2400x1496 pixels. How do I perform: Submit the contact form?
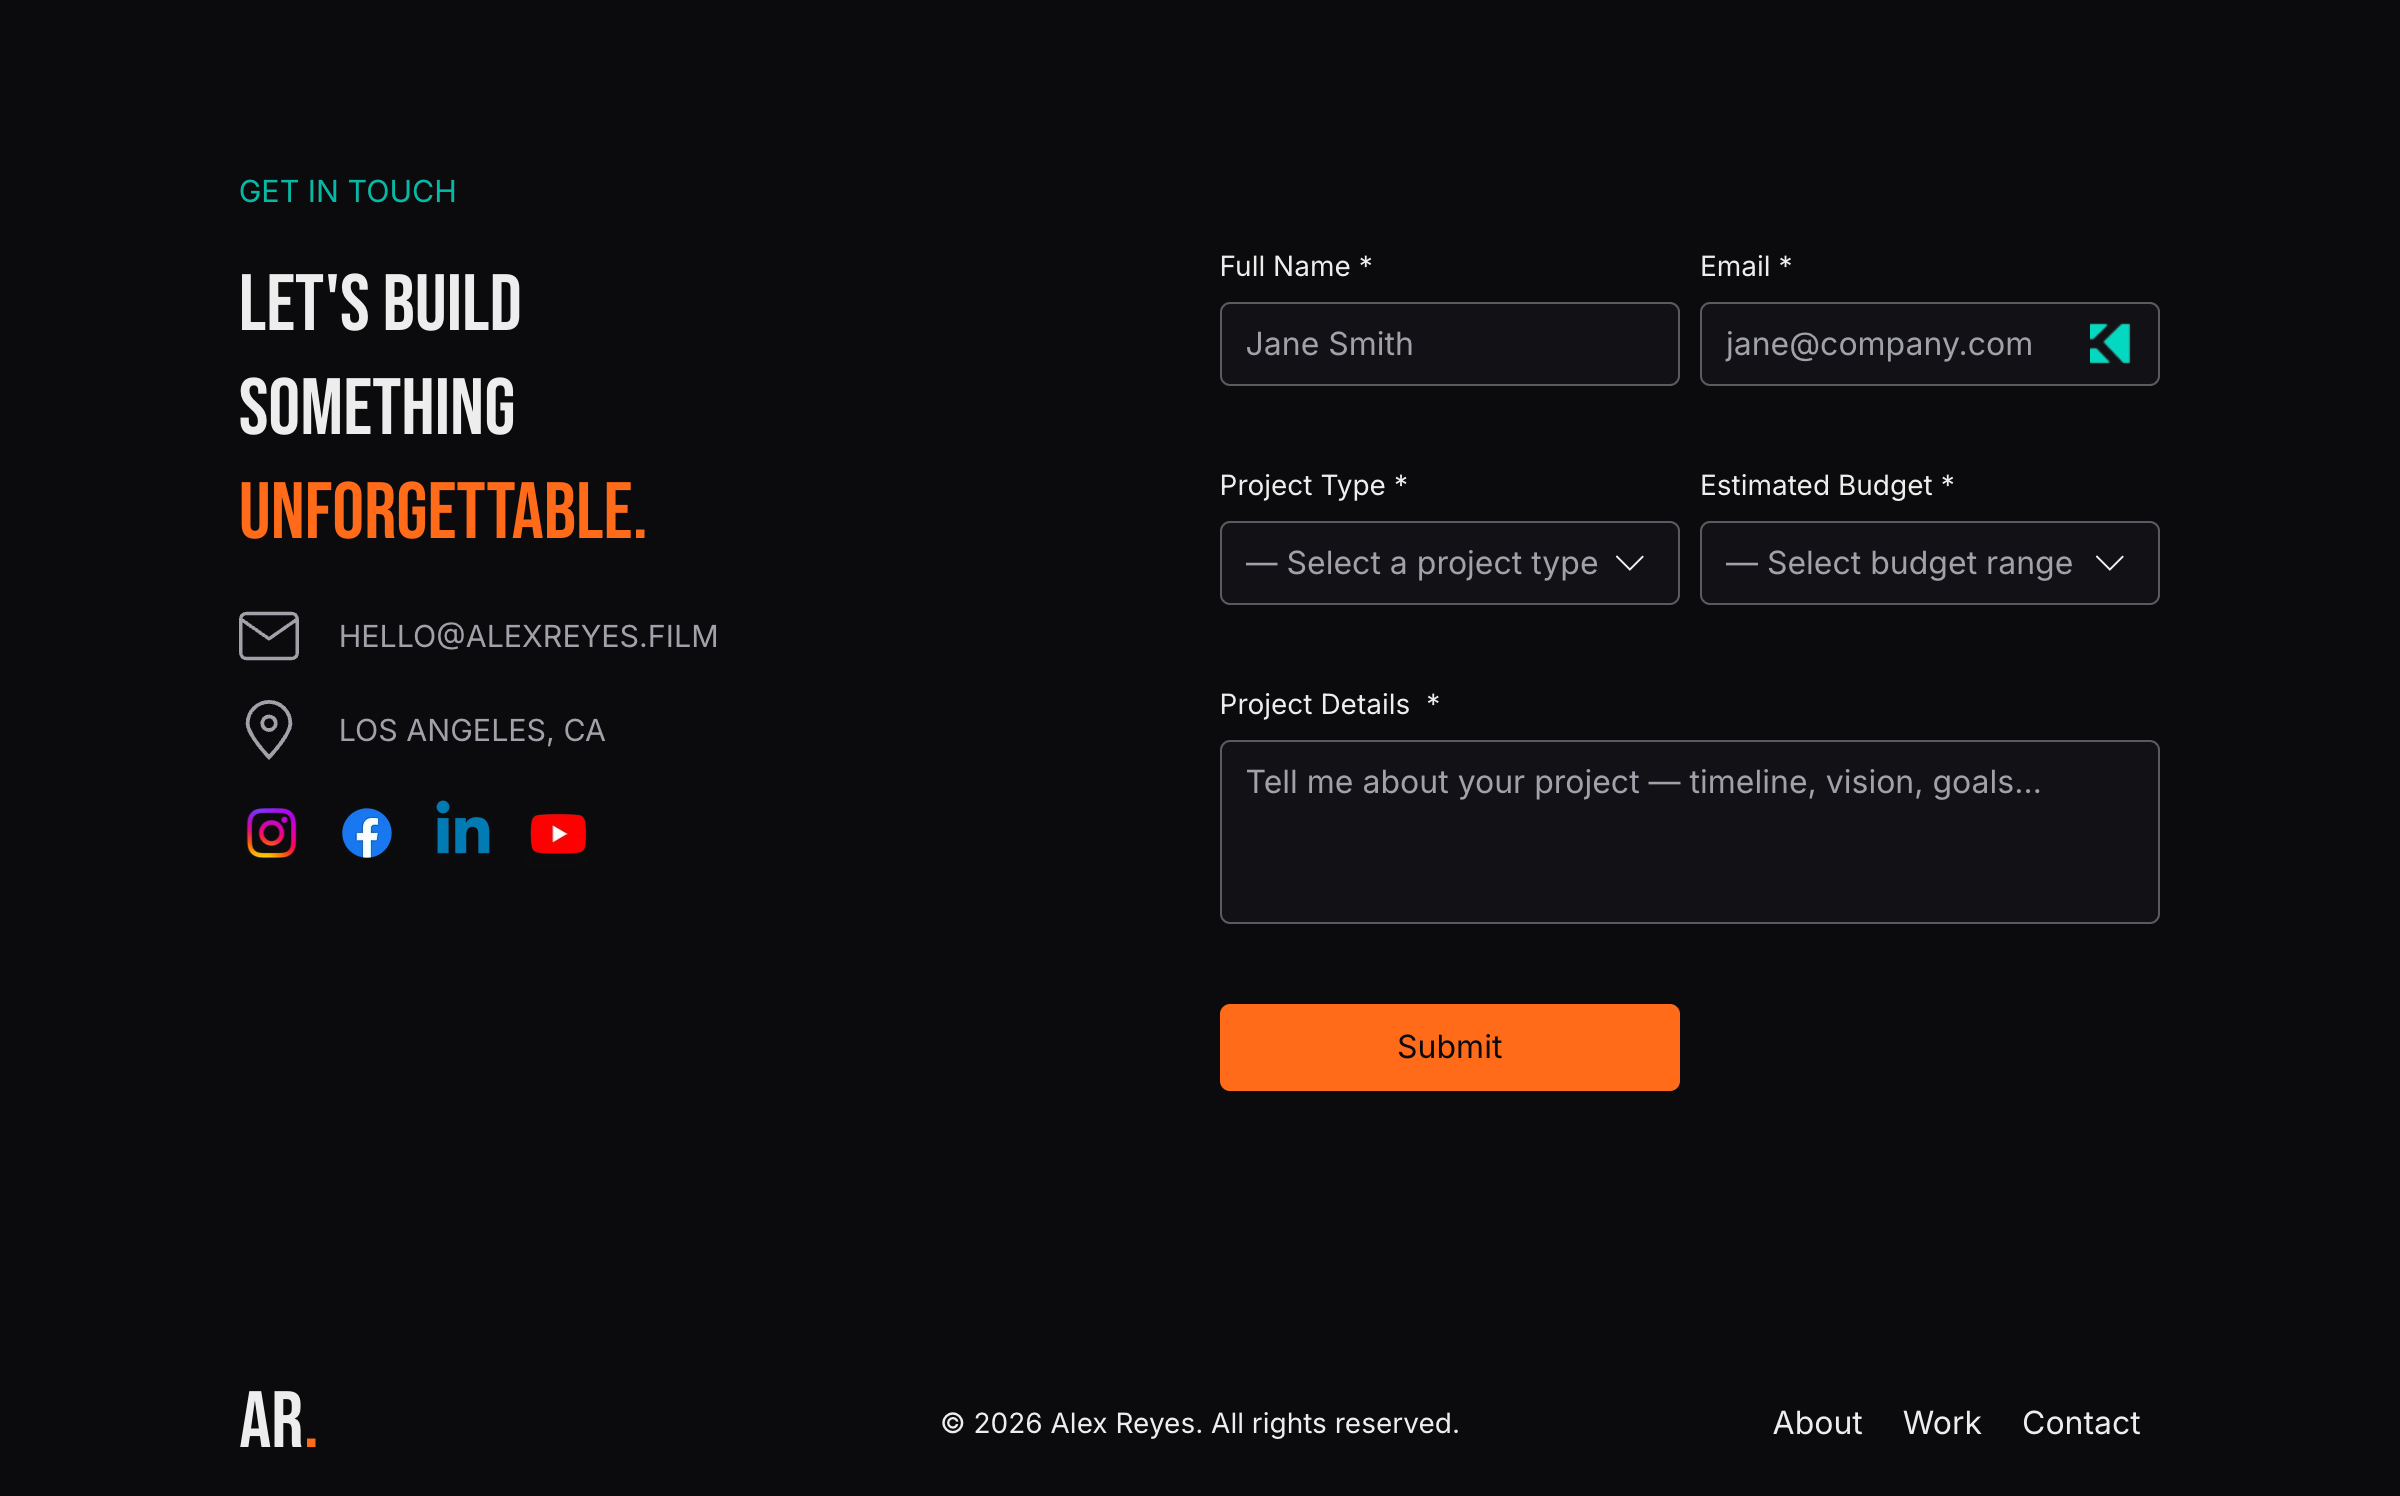[1449, 1047]
